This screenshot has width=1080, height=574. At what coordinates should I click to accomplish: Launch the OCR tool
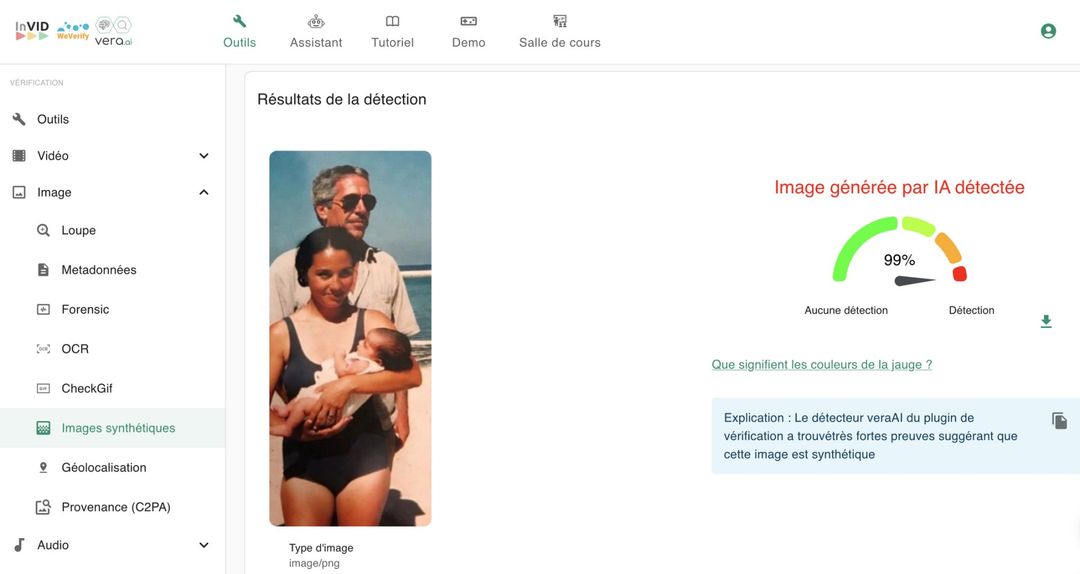point(75,349)
